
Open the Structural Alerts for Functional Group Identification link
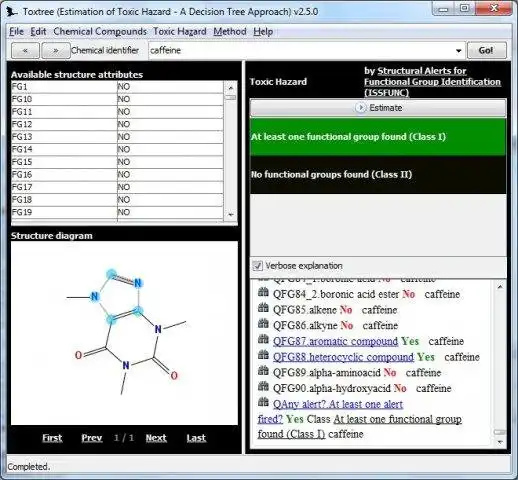pyautogui.click(x=432, y=82)
